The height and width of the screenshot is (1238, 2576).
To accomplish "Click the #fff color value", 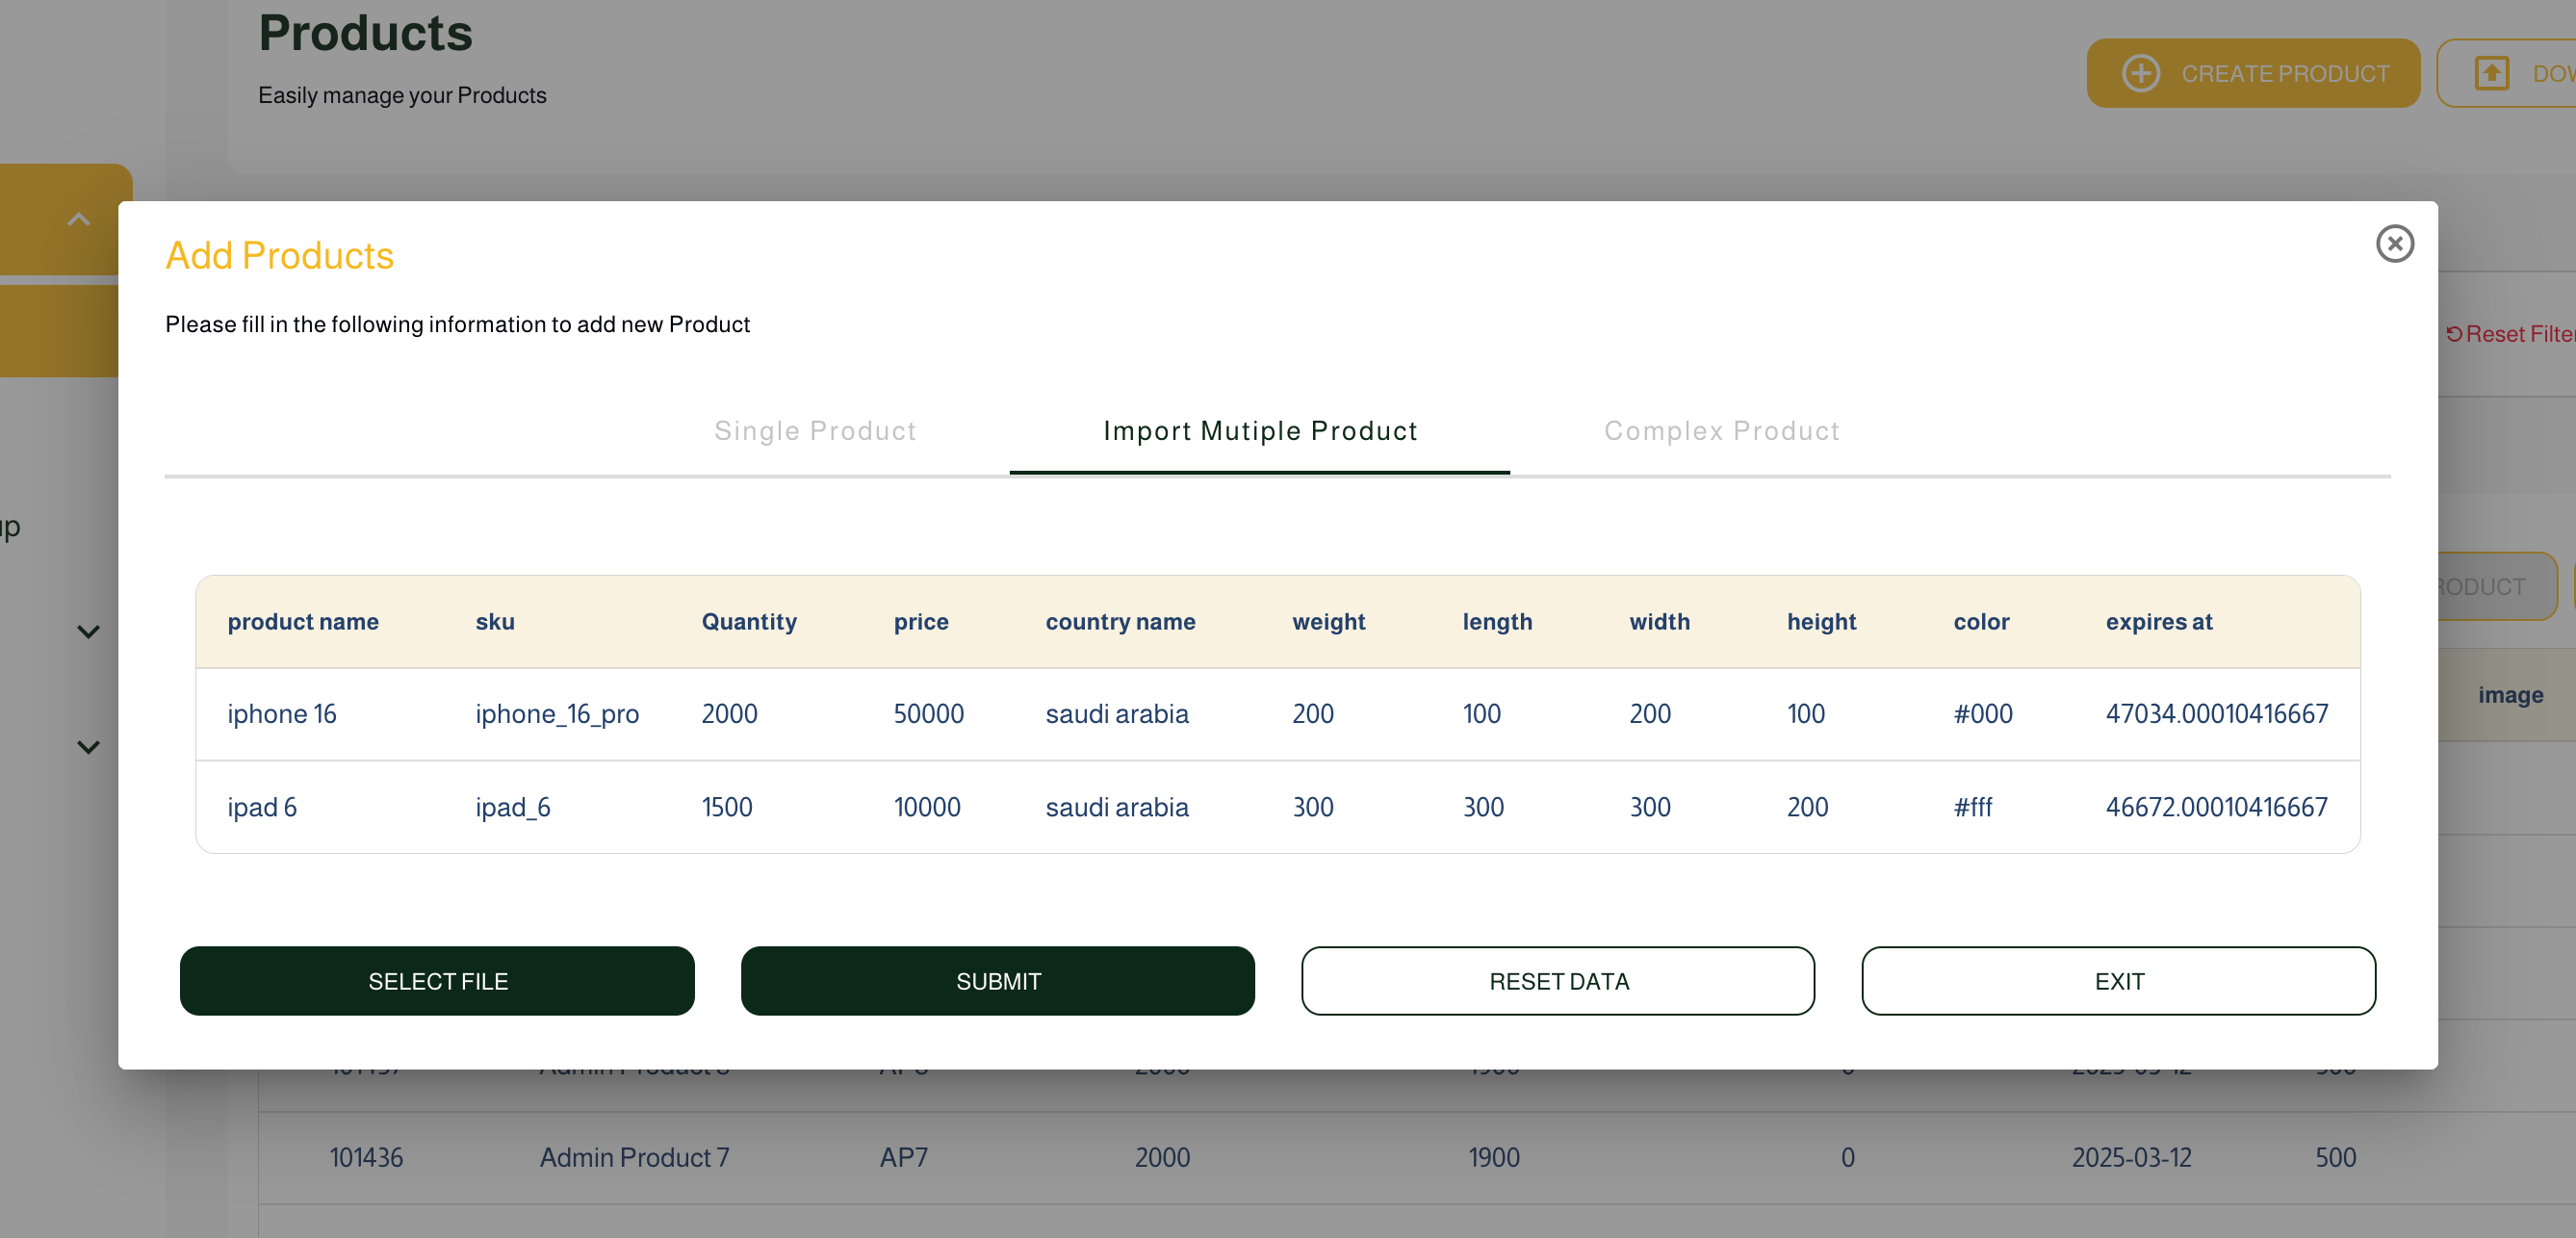I will [x=1973, y=807].
